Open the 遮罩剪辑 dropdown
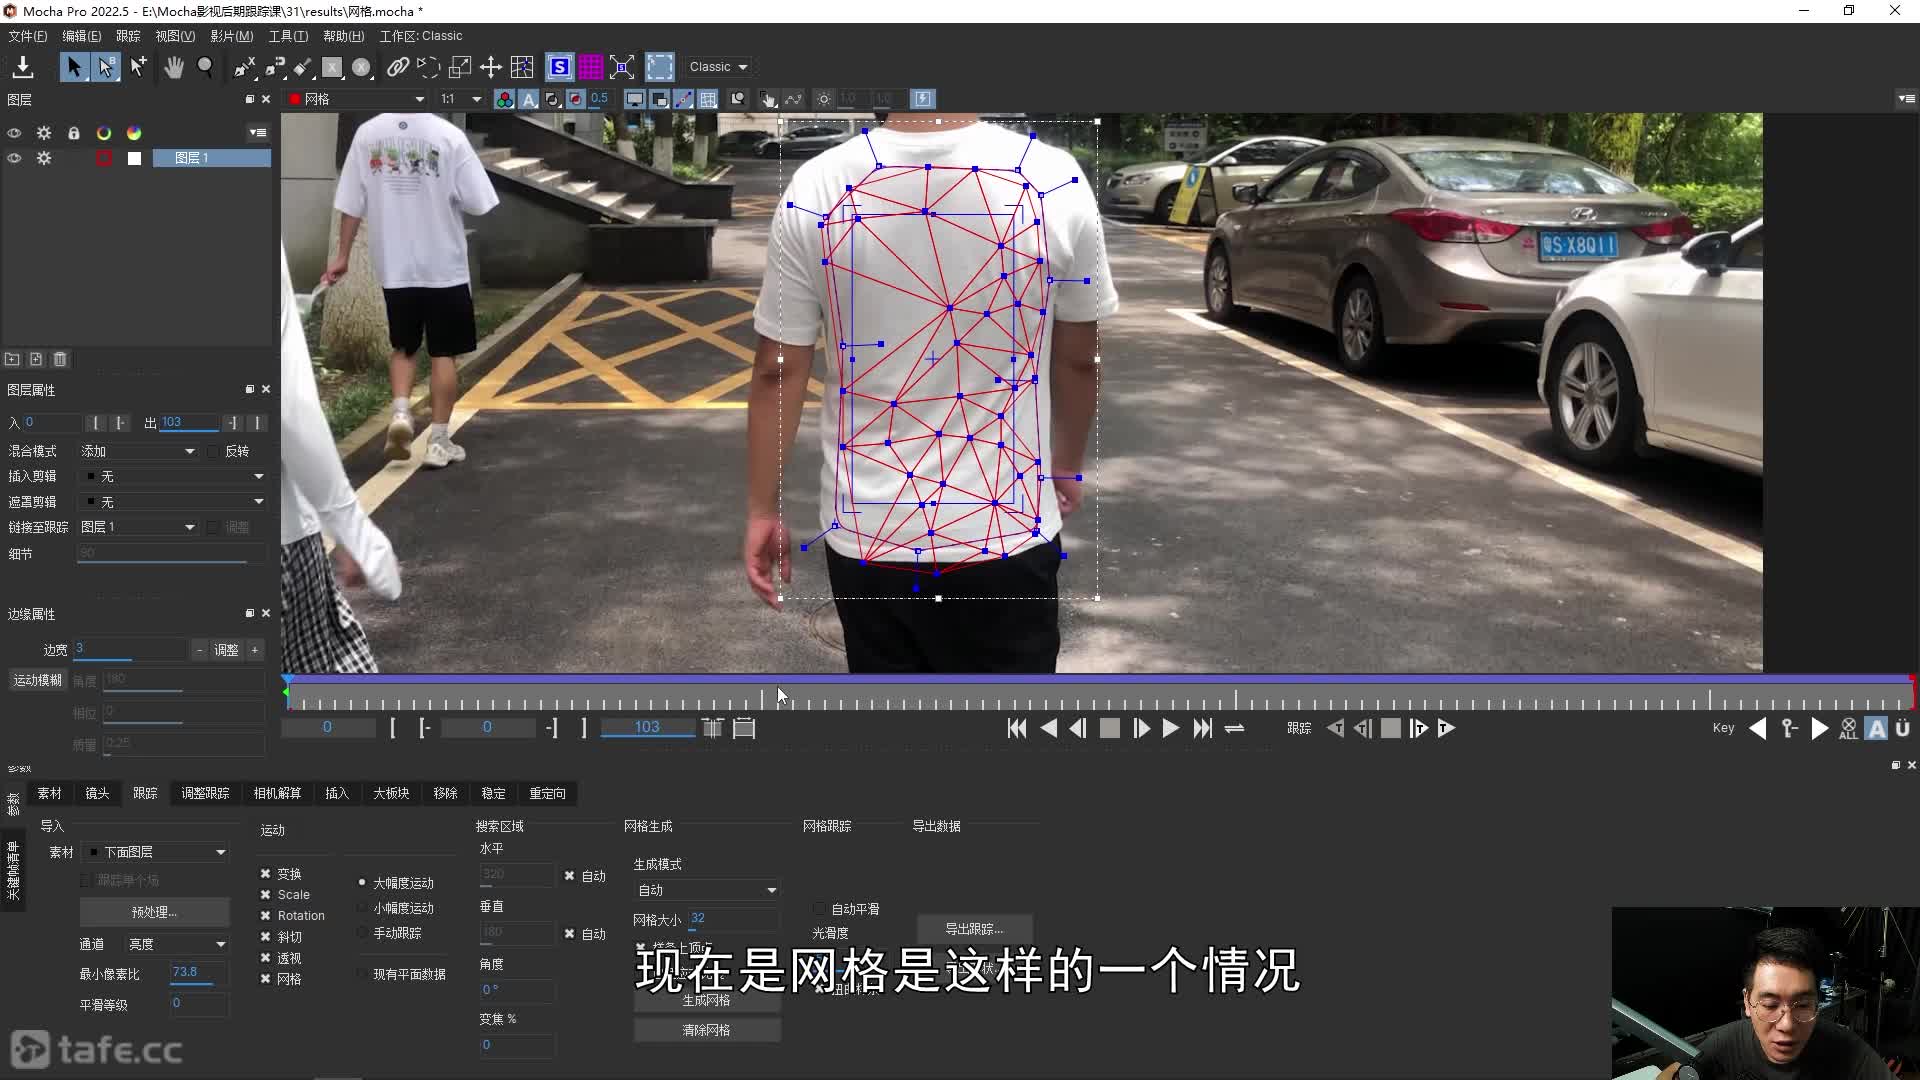 173,502
